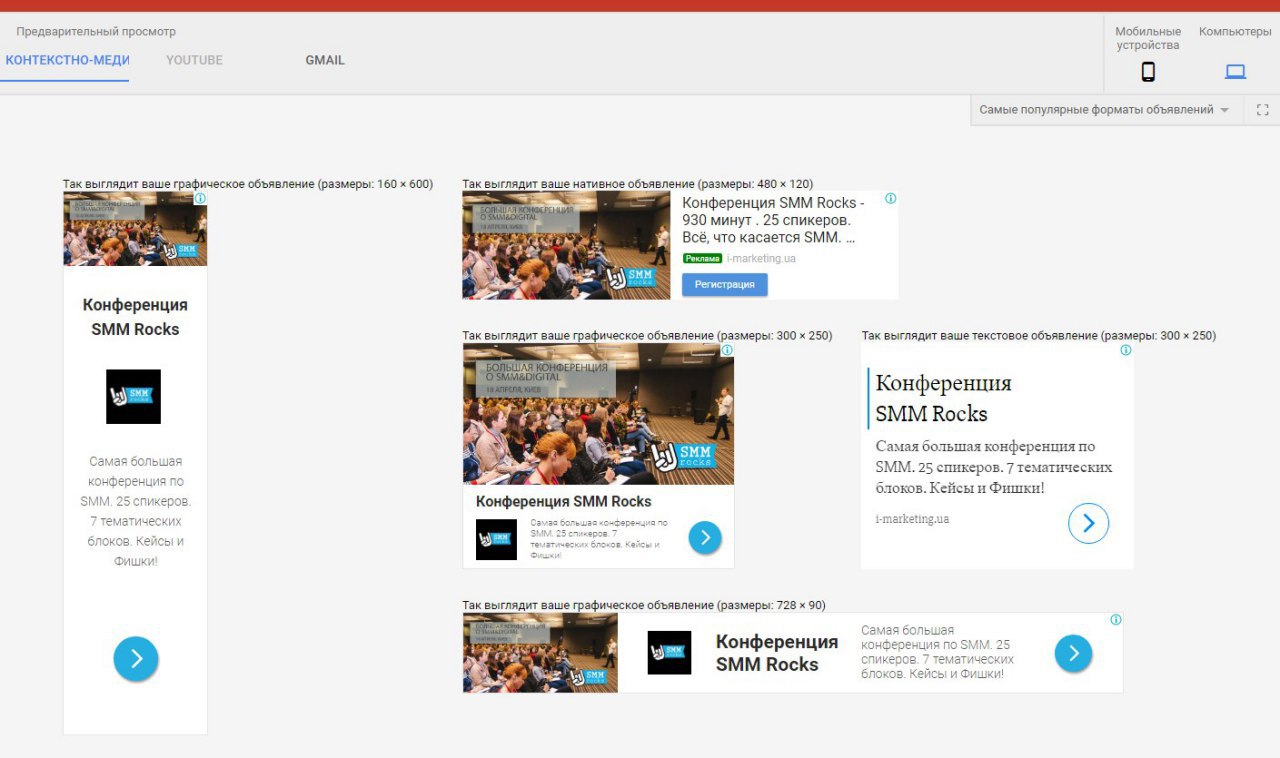Click description text in 160 × 600 ad
This screenshot has height=758, width=1280.
coord(135,511)
